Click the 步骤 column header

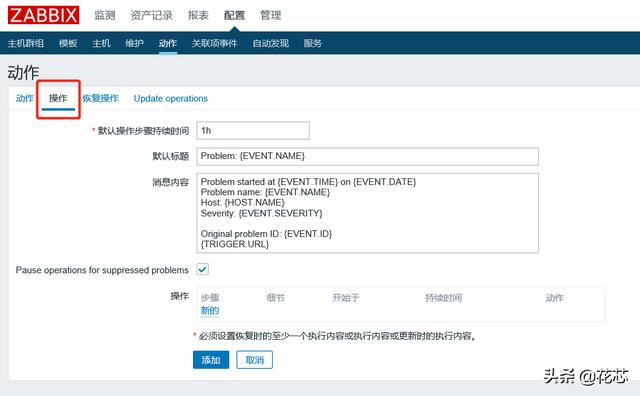[210, 298]
